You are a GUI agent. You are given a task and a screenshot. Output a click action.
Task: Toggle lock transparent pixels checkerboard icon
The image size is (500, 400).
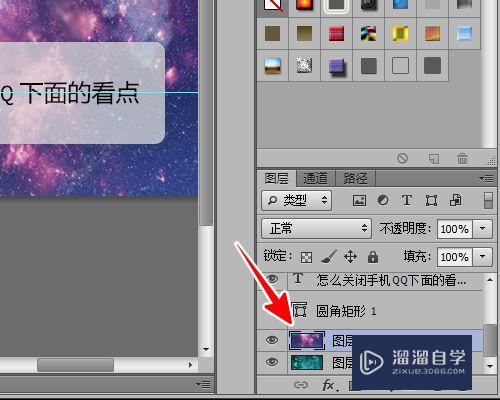click(x=306, y=257)
